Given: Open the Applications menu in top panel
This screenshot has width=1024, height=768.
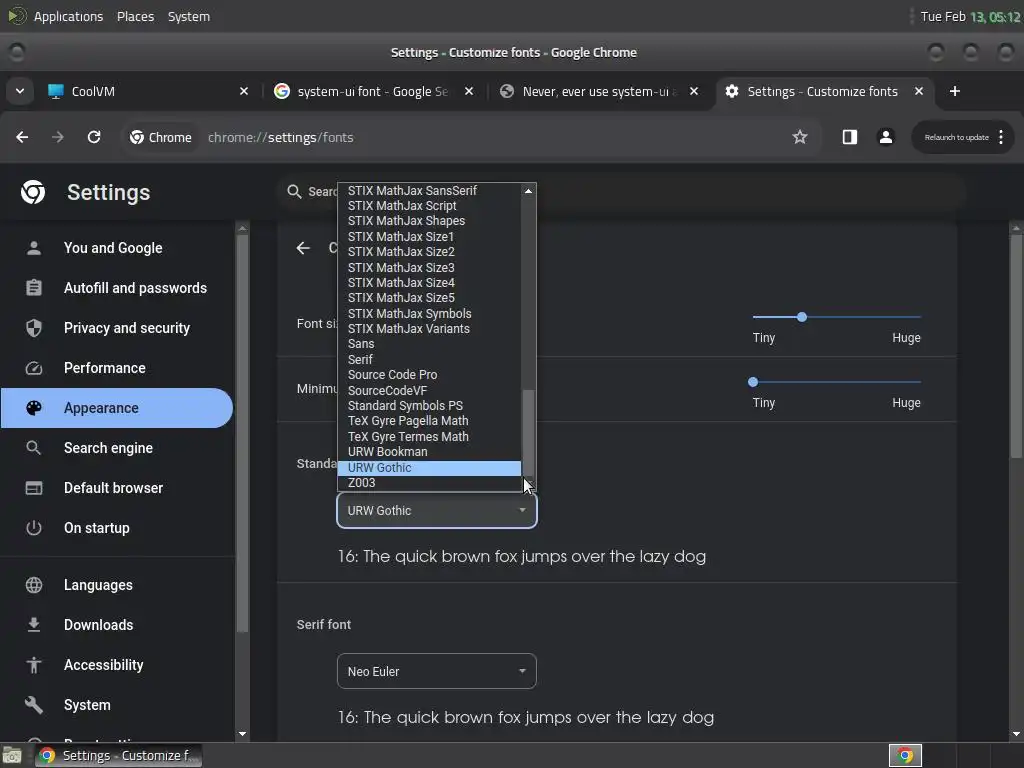Looking at the screenshot, I should (x=68, y=16).
